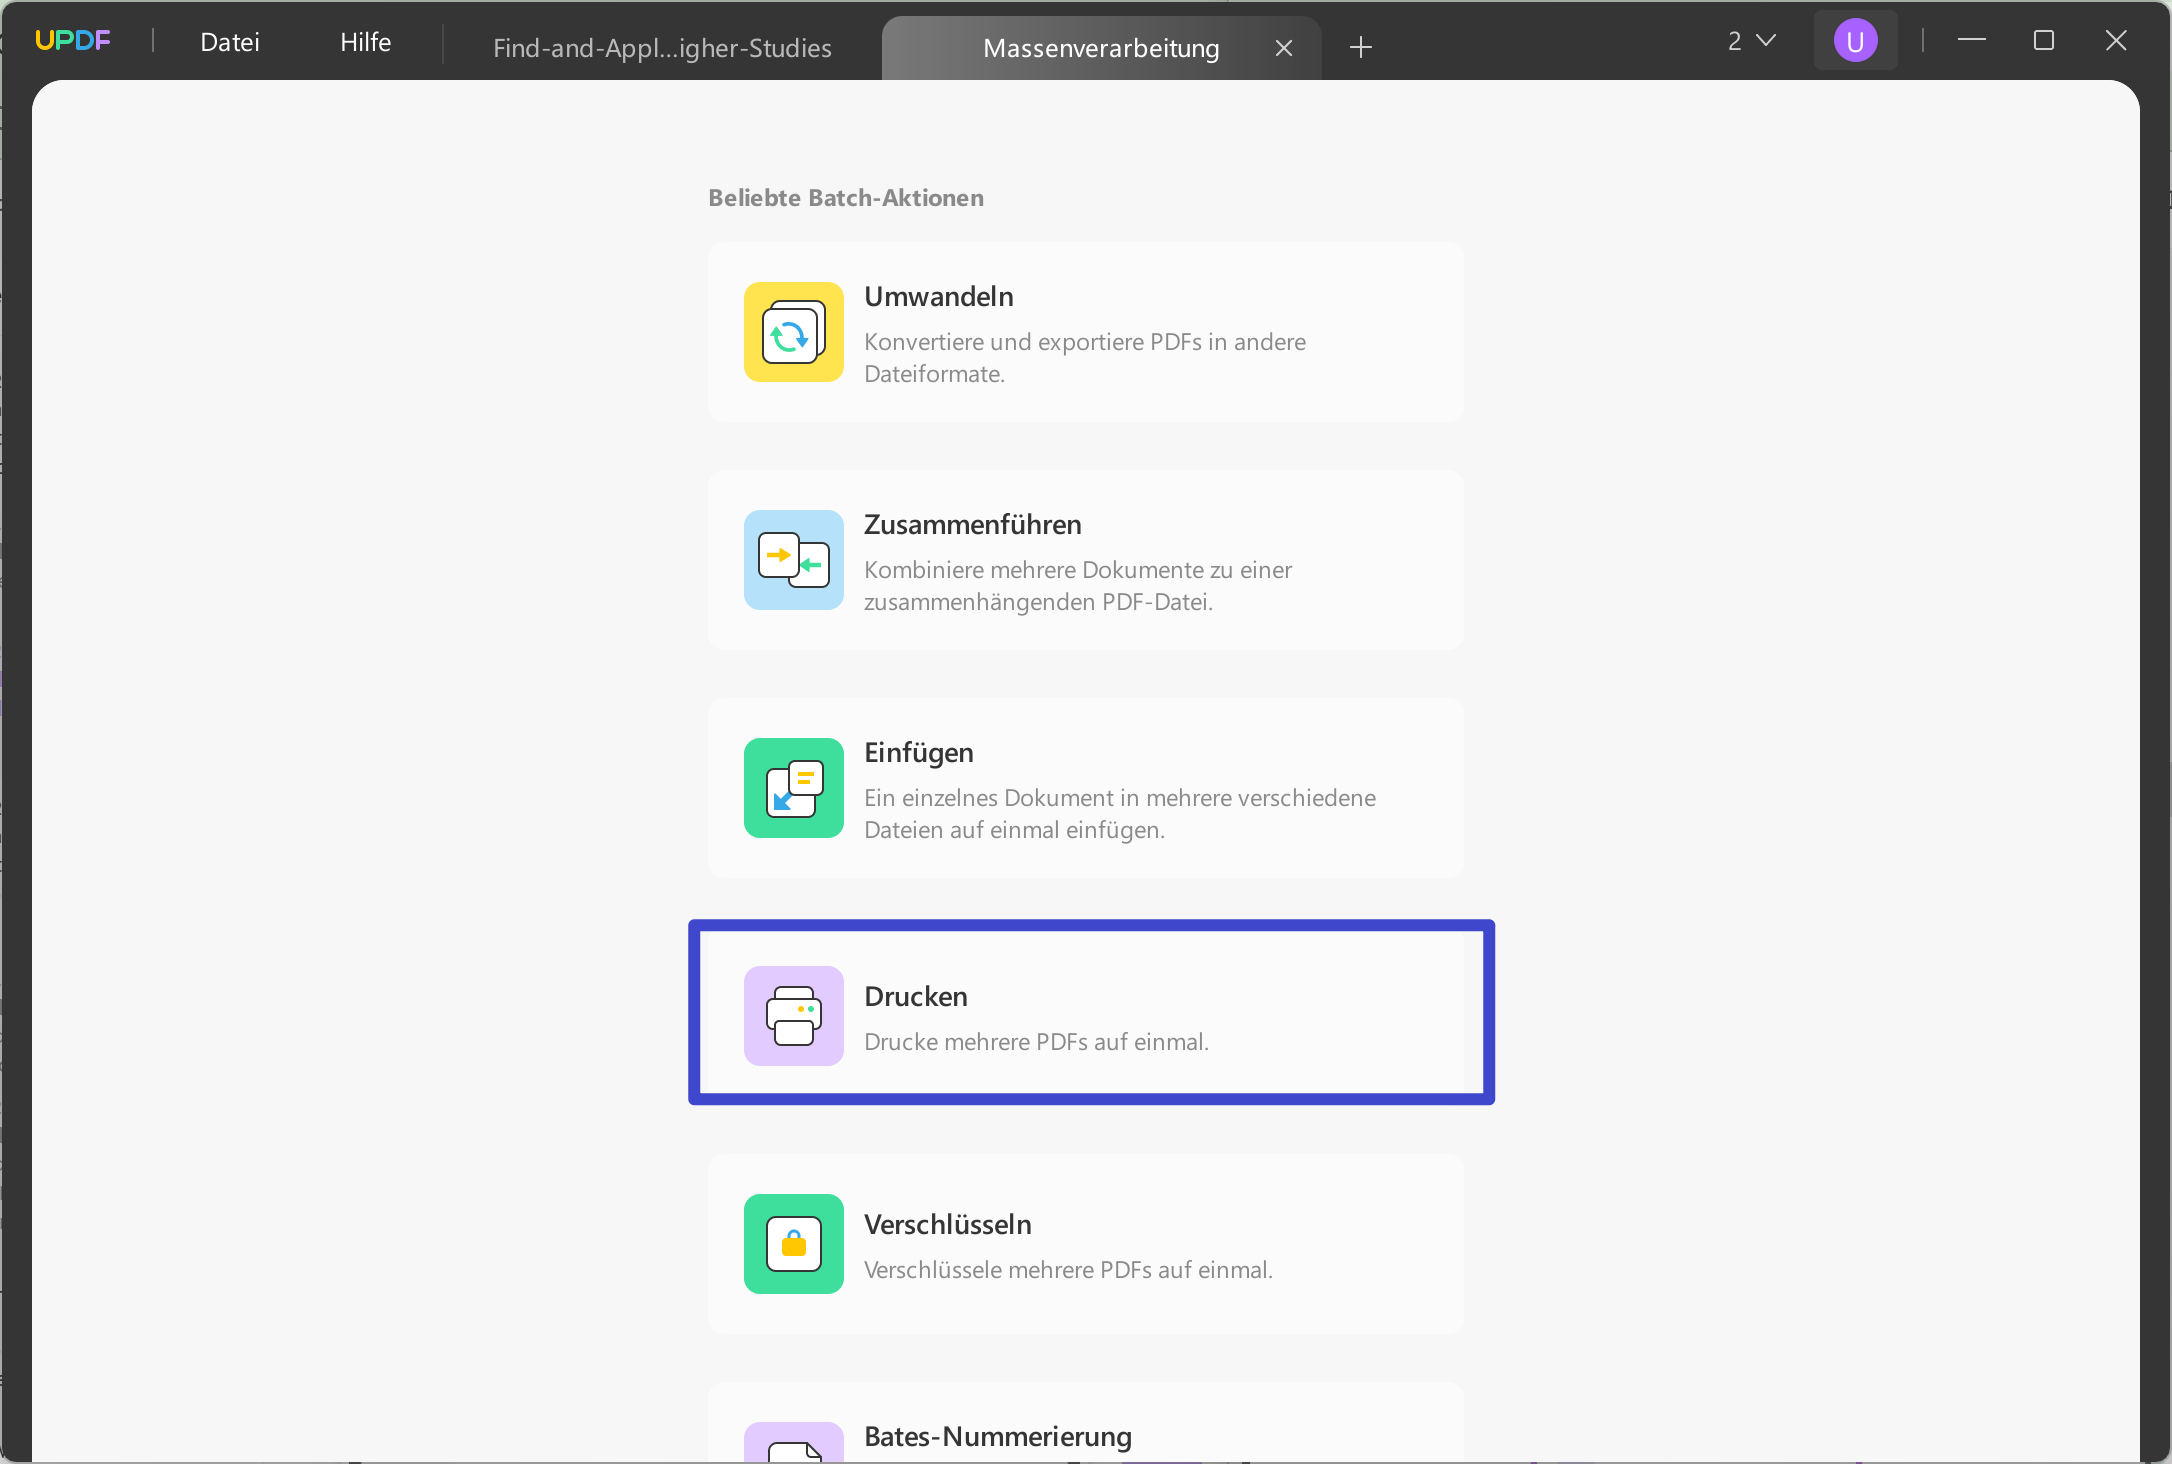Expand the open tabs count dropdown

tap(1752, 41)
